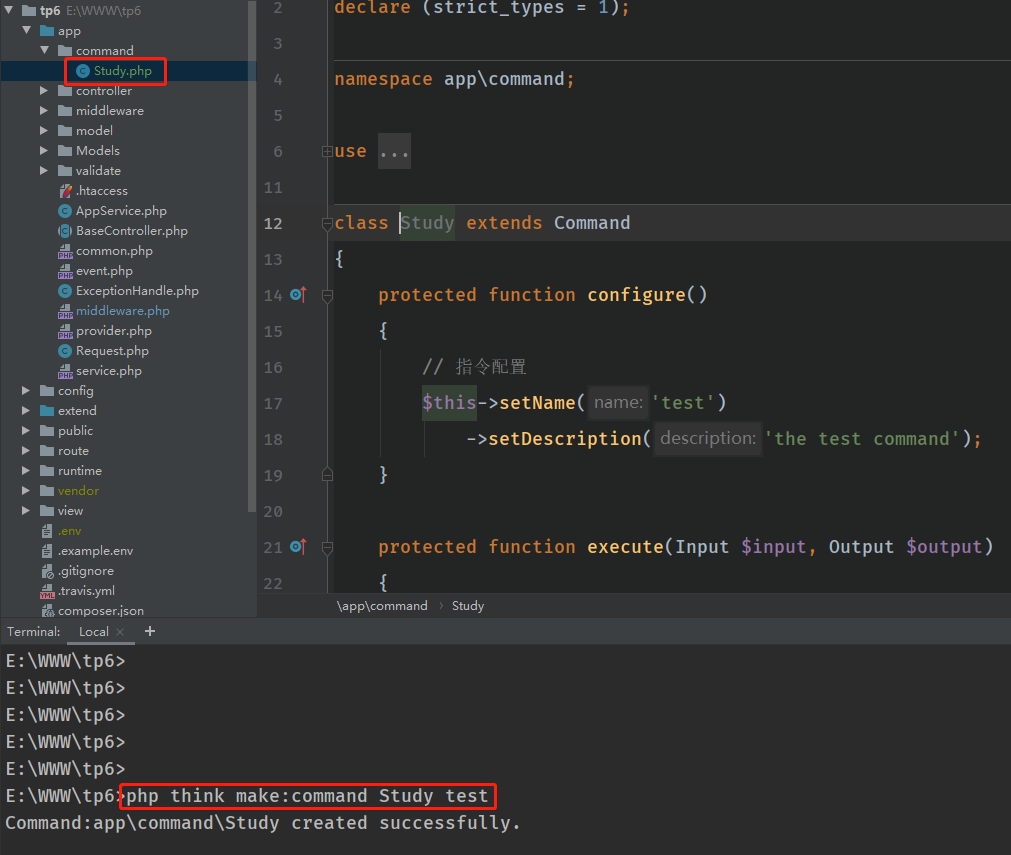Image resolution: width=1011 pixels, height=855 pixels.
Task: Click the .env file icon
Action: [47, 531]
